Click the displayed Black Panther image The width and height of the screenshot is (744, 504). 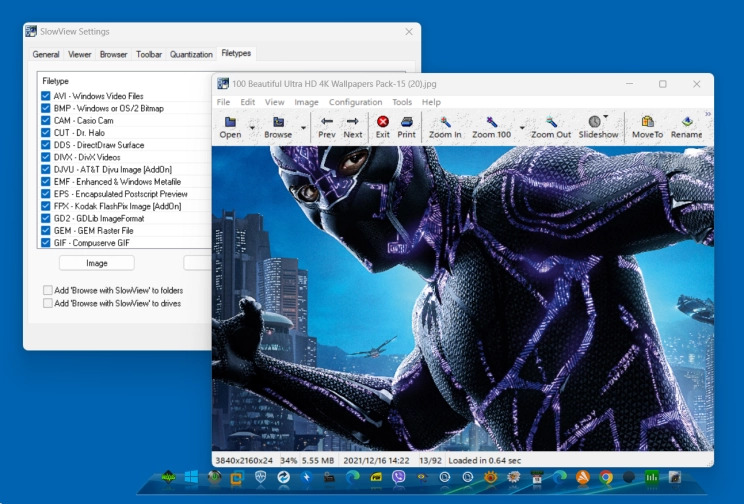(463, 299)
